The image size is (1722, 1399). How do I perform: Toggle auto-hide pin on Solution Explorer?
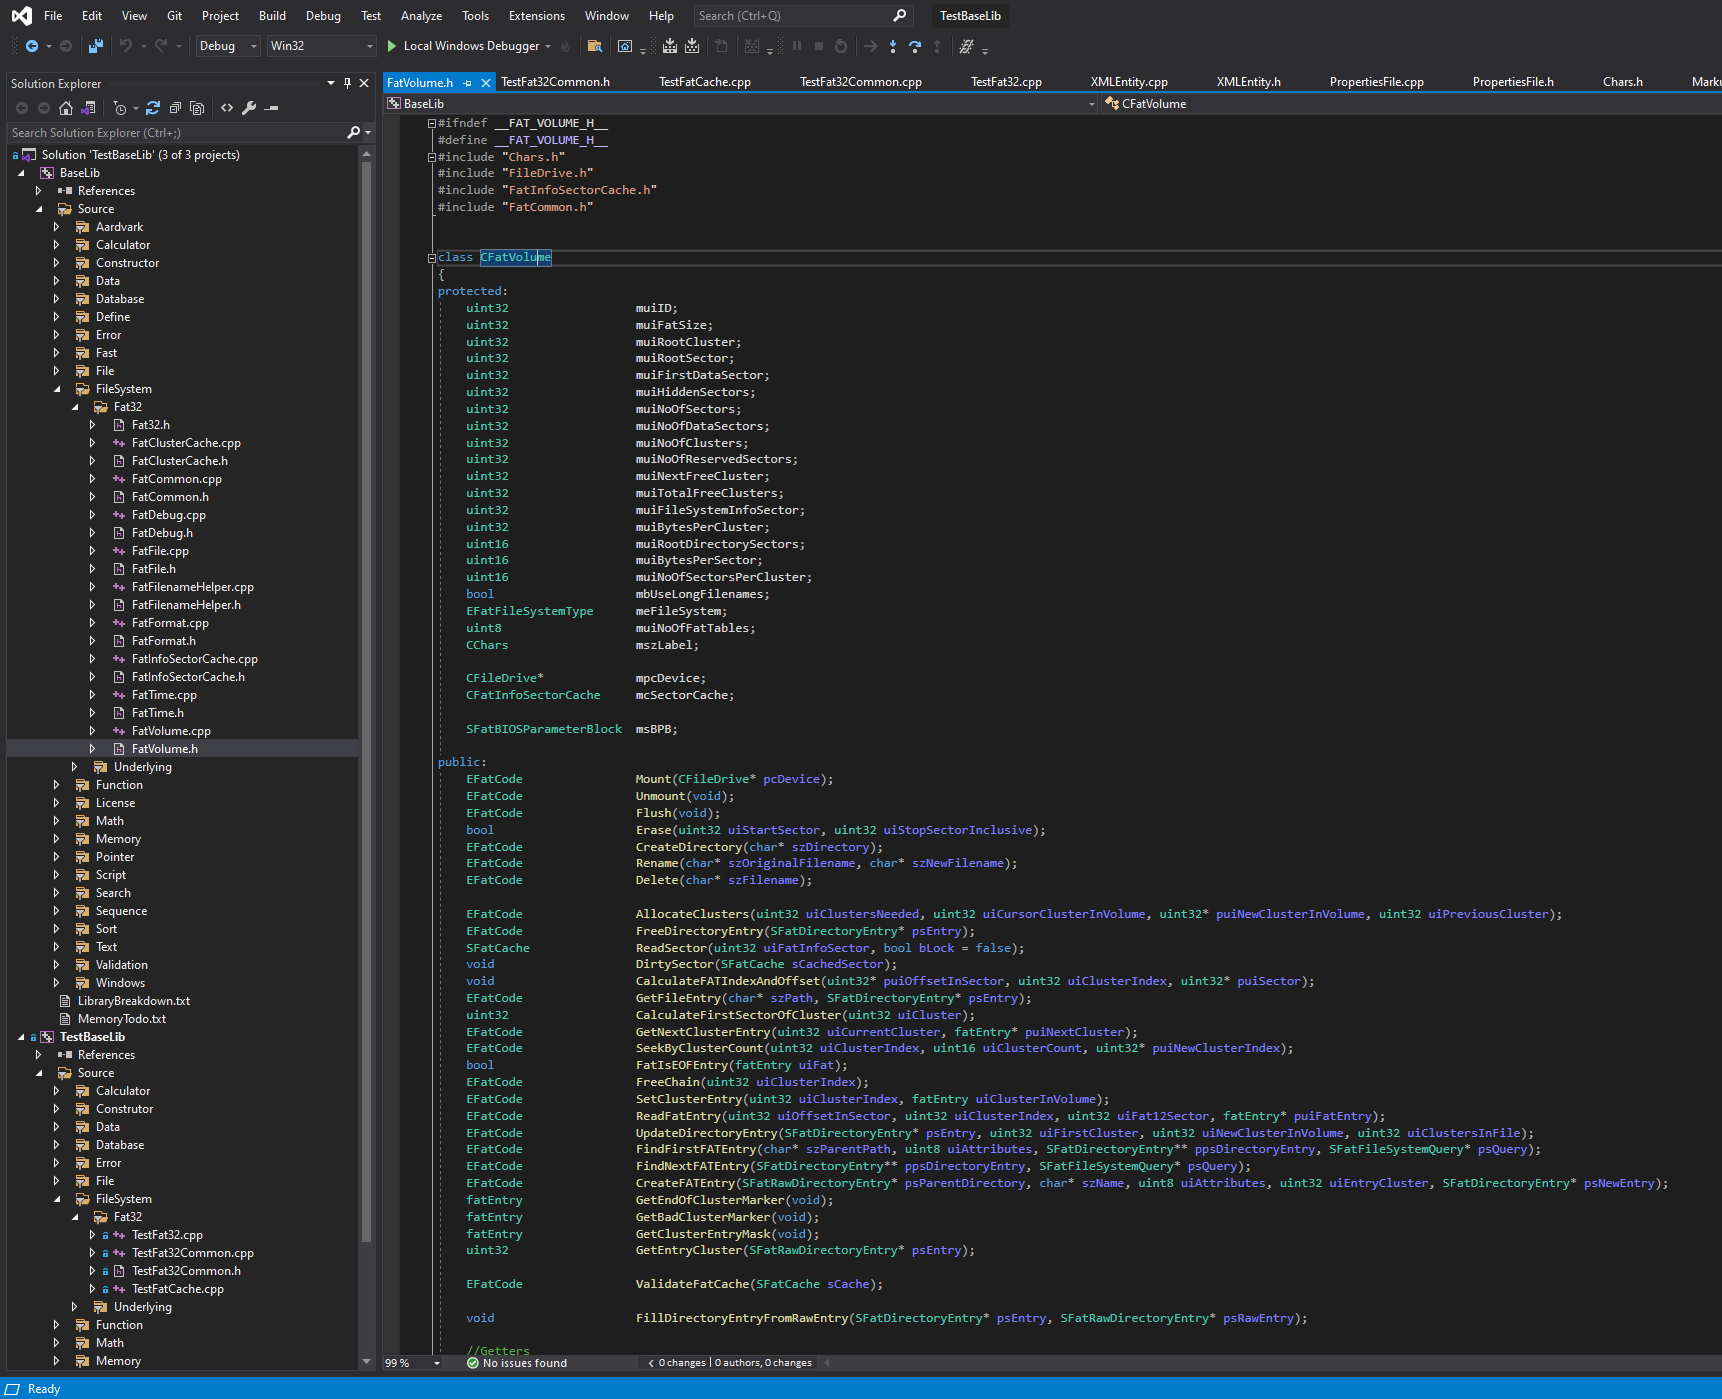[347, 83]
